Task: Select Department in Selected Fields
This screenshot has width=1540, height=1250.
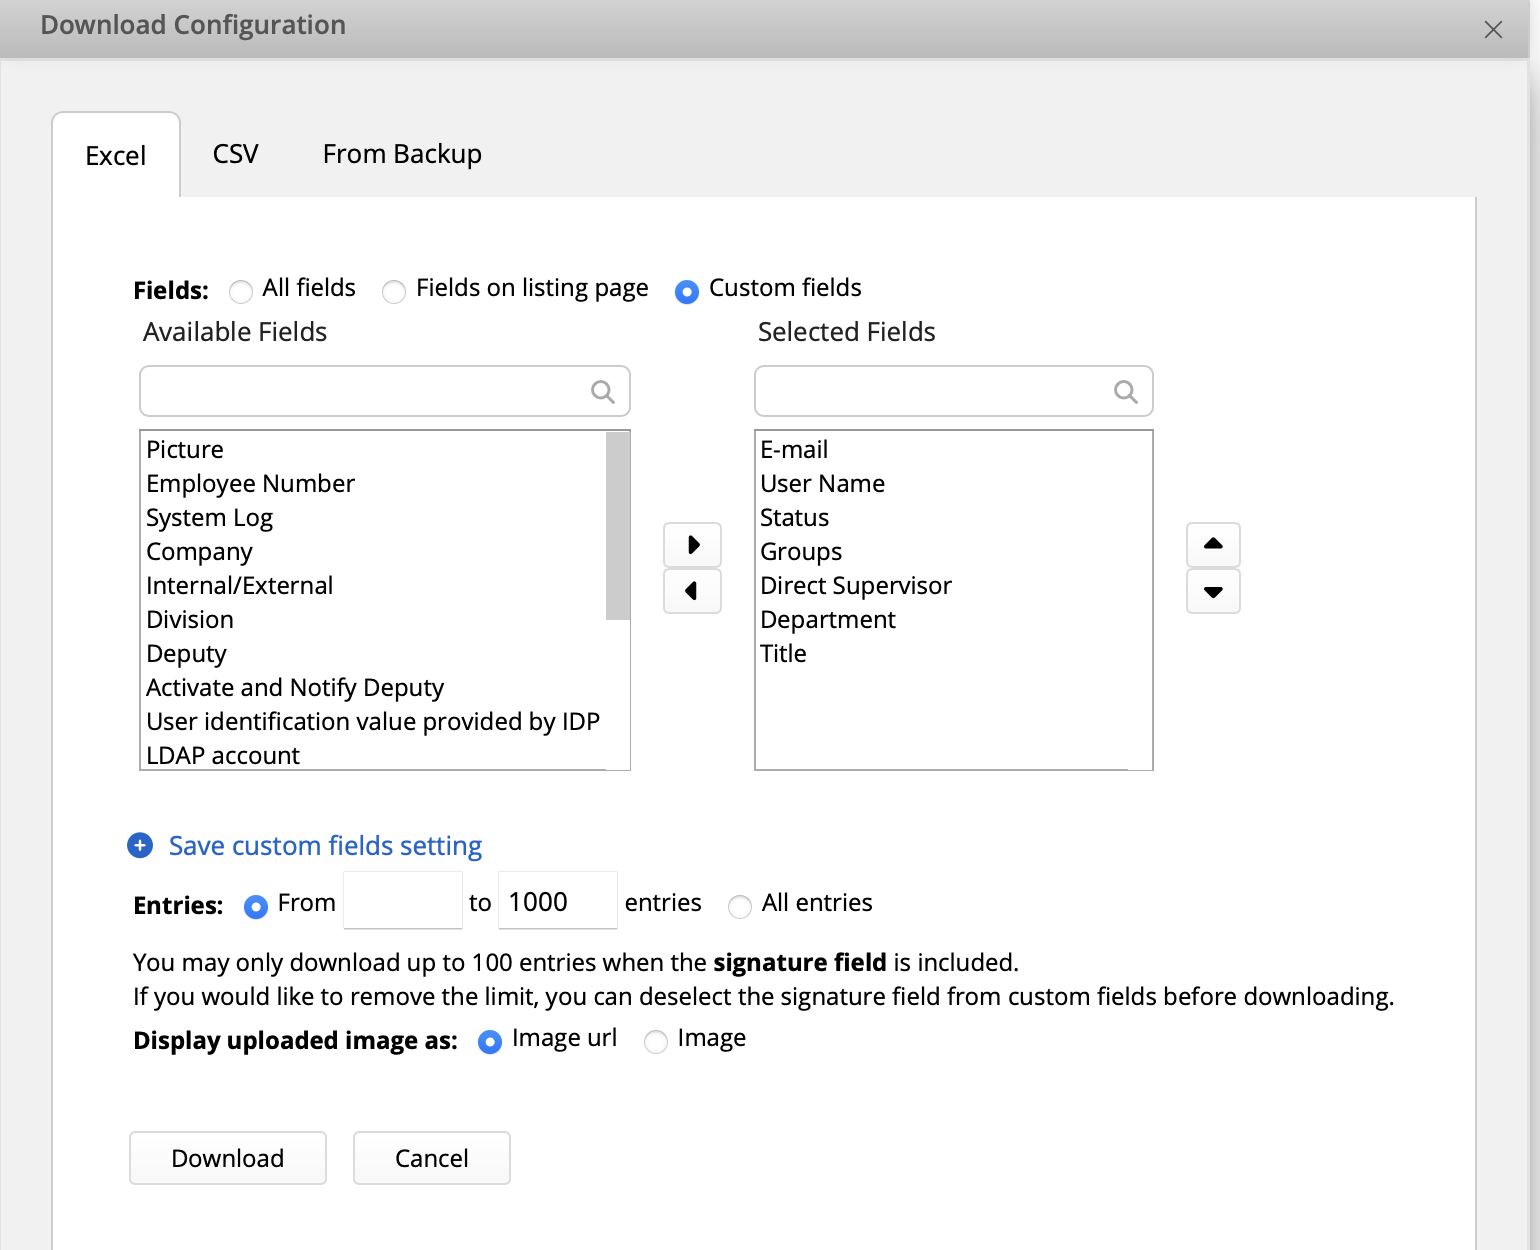Action: tap(954, 619)
